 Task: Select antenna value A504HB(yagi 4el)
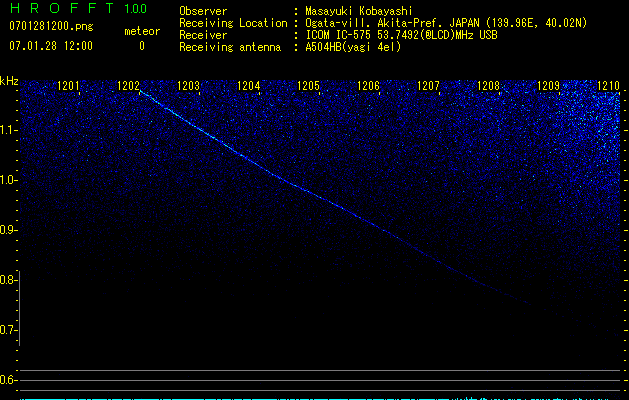coord(353,47)
